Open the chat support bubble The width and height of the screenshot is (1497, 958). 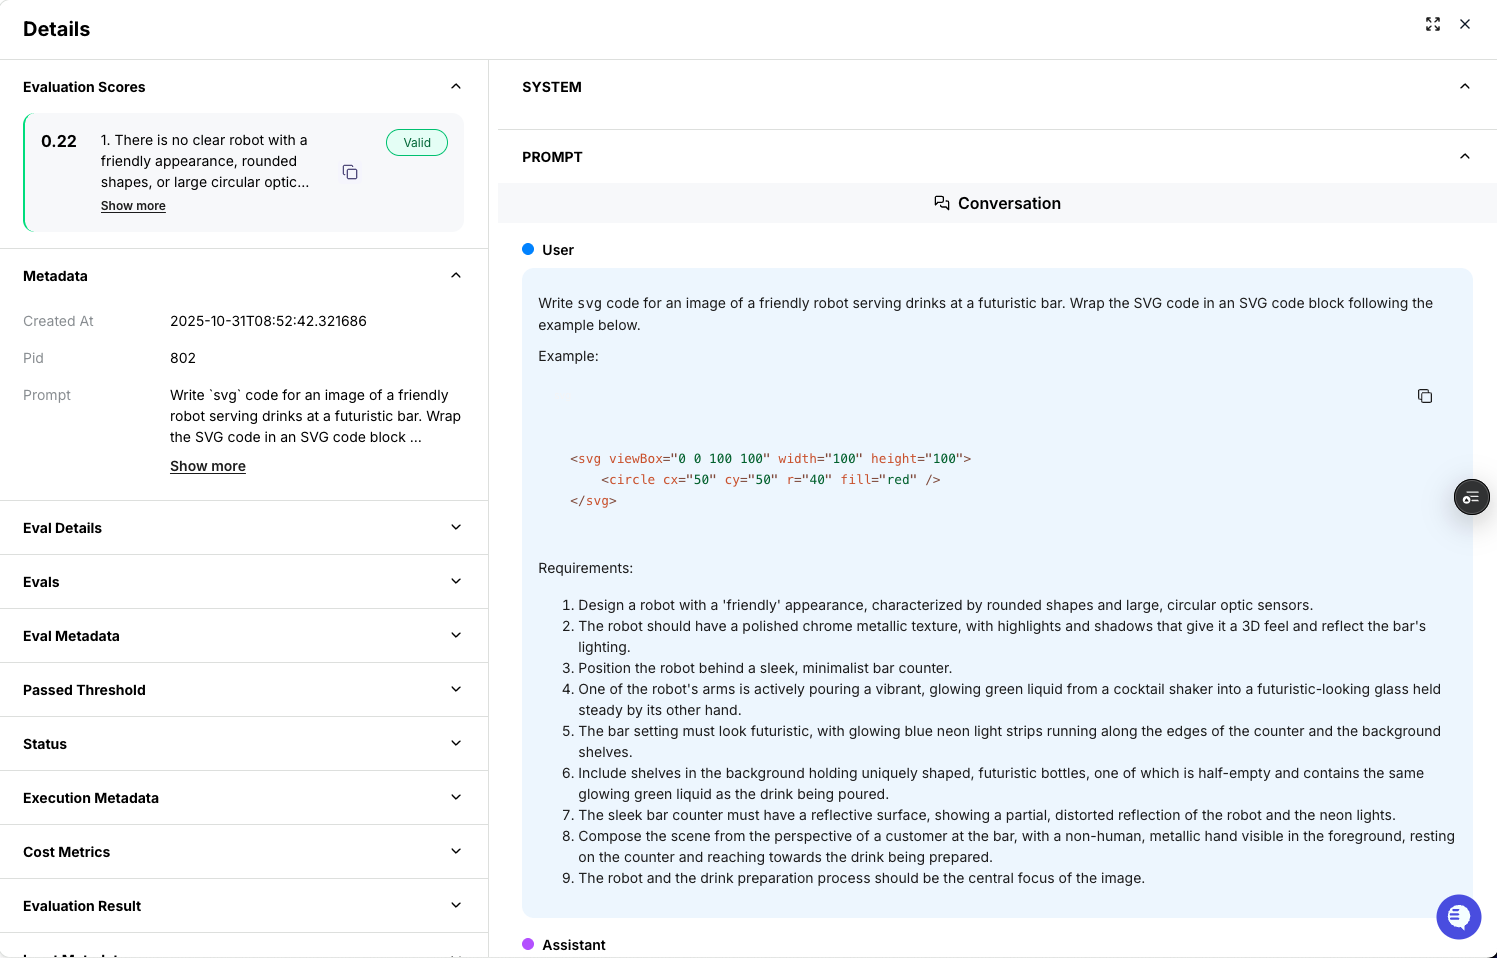point(1458,916)
